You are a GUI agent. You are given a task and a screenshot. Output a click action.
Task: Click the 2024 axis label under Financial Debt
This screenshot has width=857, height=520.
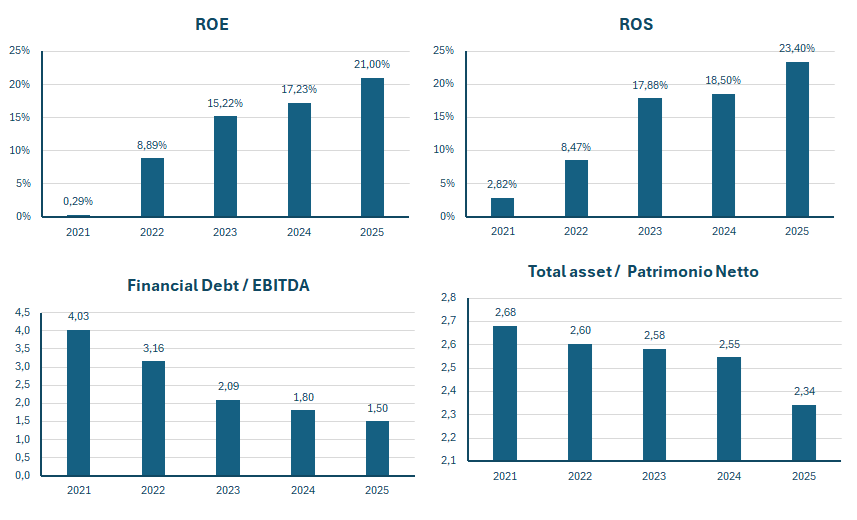point(303,490)
